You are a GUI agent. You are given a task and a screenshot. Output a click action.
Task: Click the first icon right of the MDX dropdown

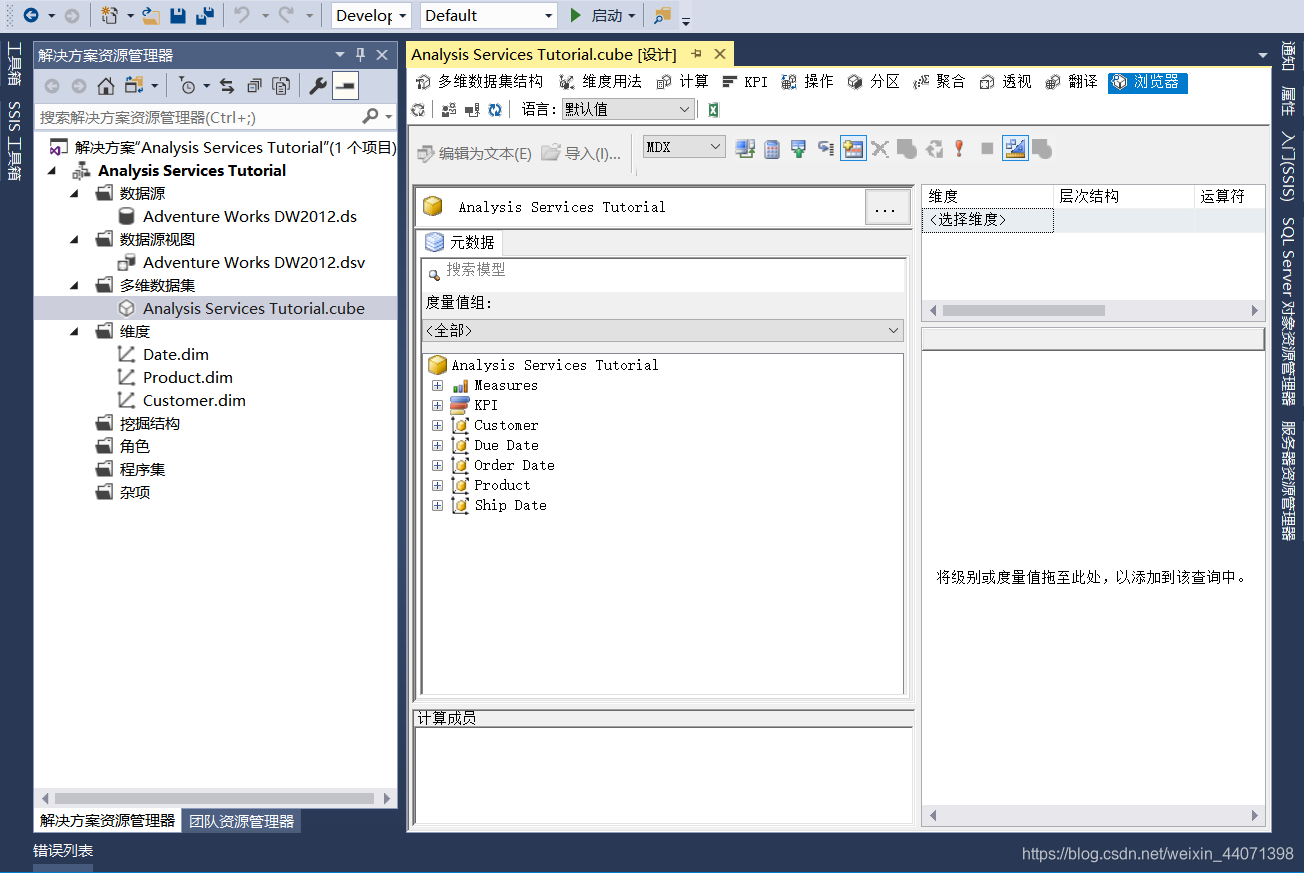[744, 148]
